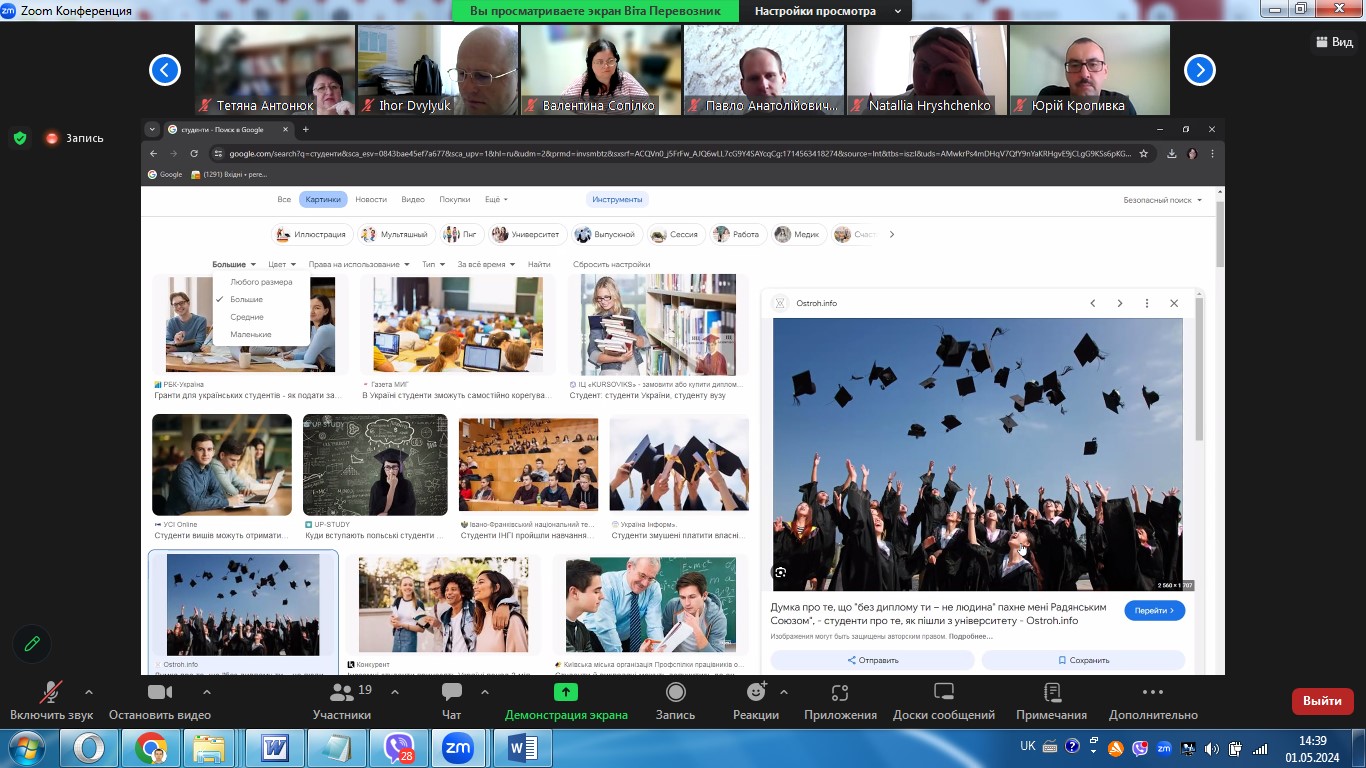Click the Запись record button in toolbar
The image size is (1366, 768).
pos(675,701)
